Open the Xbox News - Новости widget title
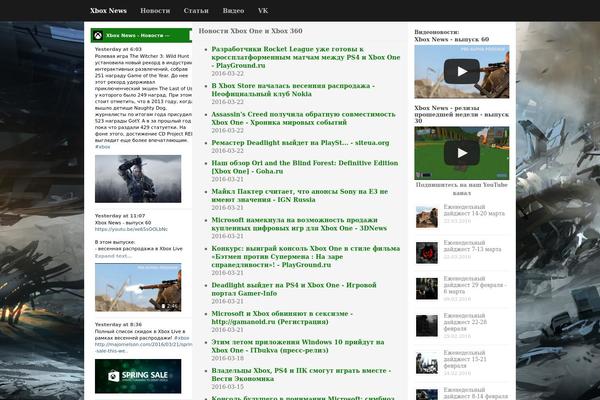 [x=138, y=36]
